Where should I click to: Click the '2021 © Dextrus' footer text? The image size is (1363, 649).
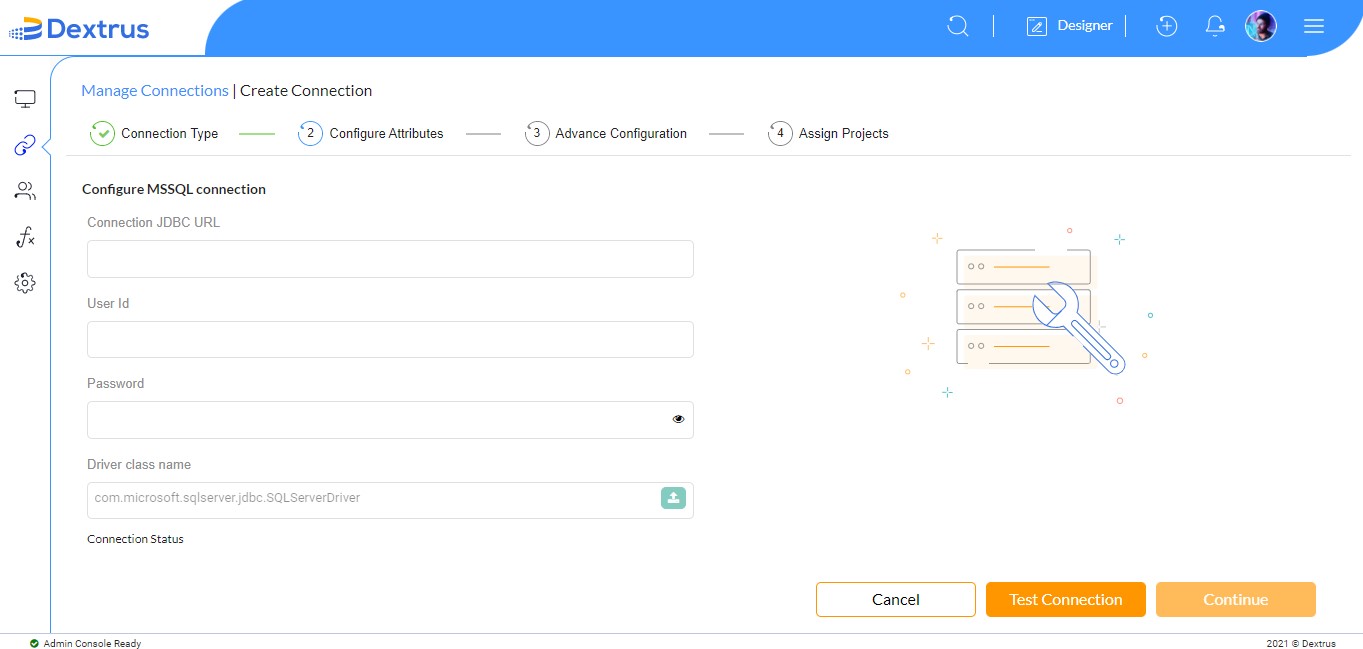coord(1300,644)
